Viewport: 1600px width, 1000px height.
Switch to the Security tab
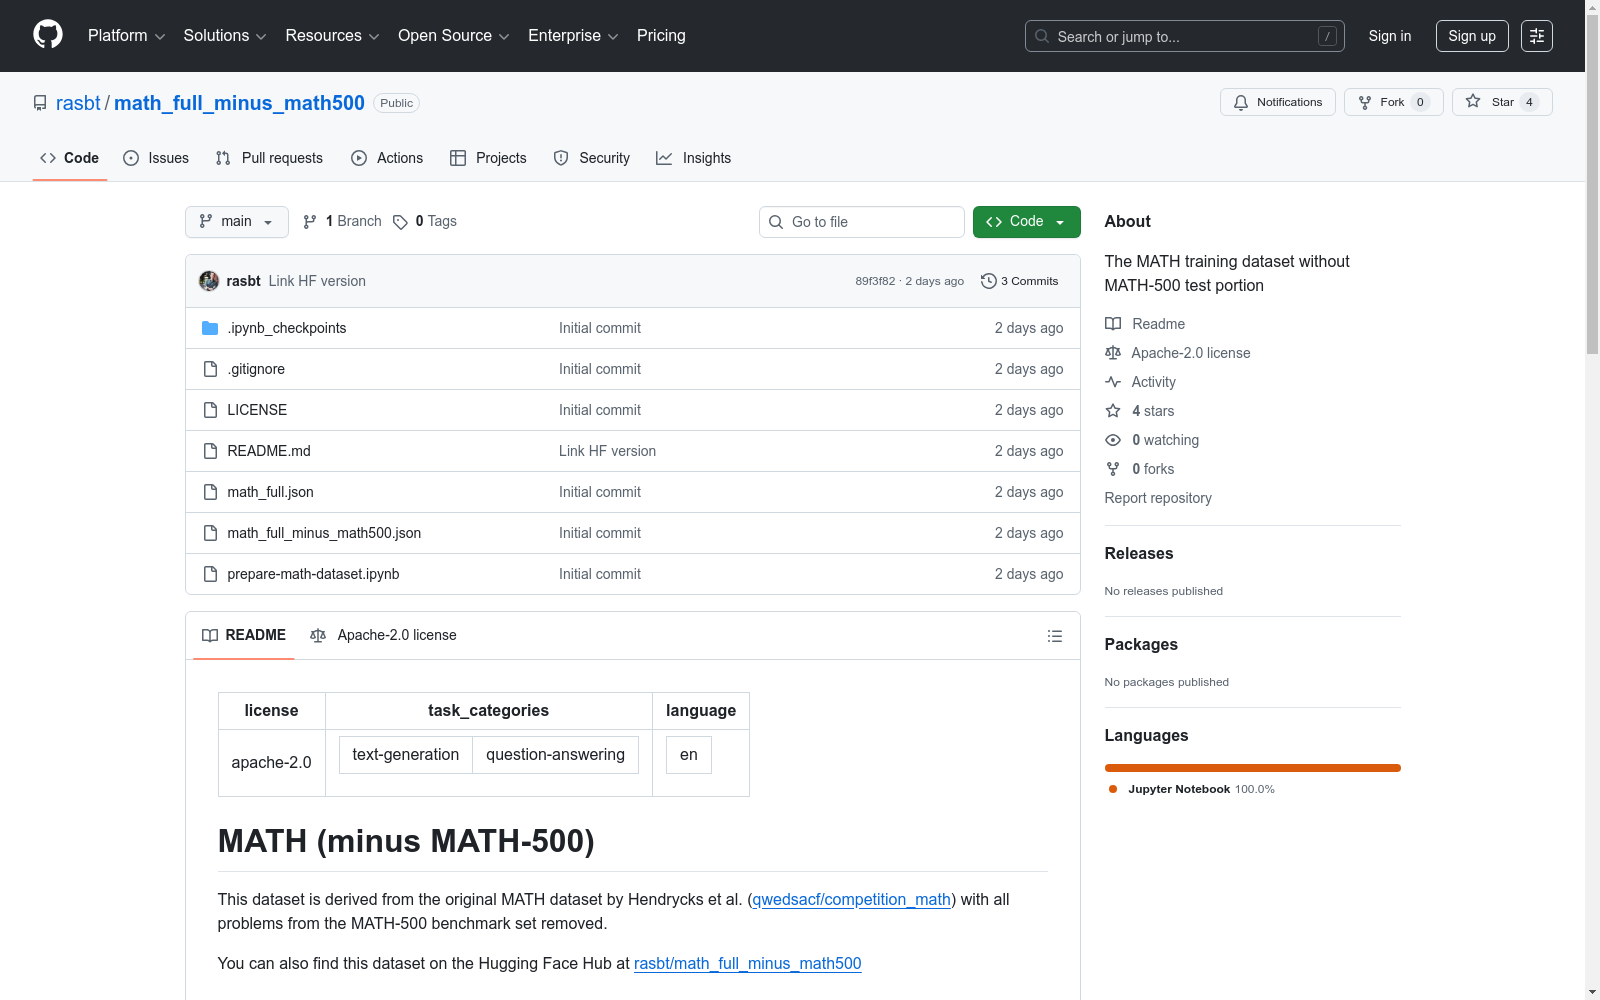(x=592, y=158)
